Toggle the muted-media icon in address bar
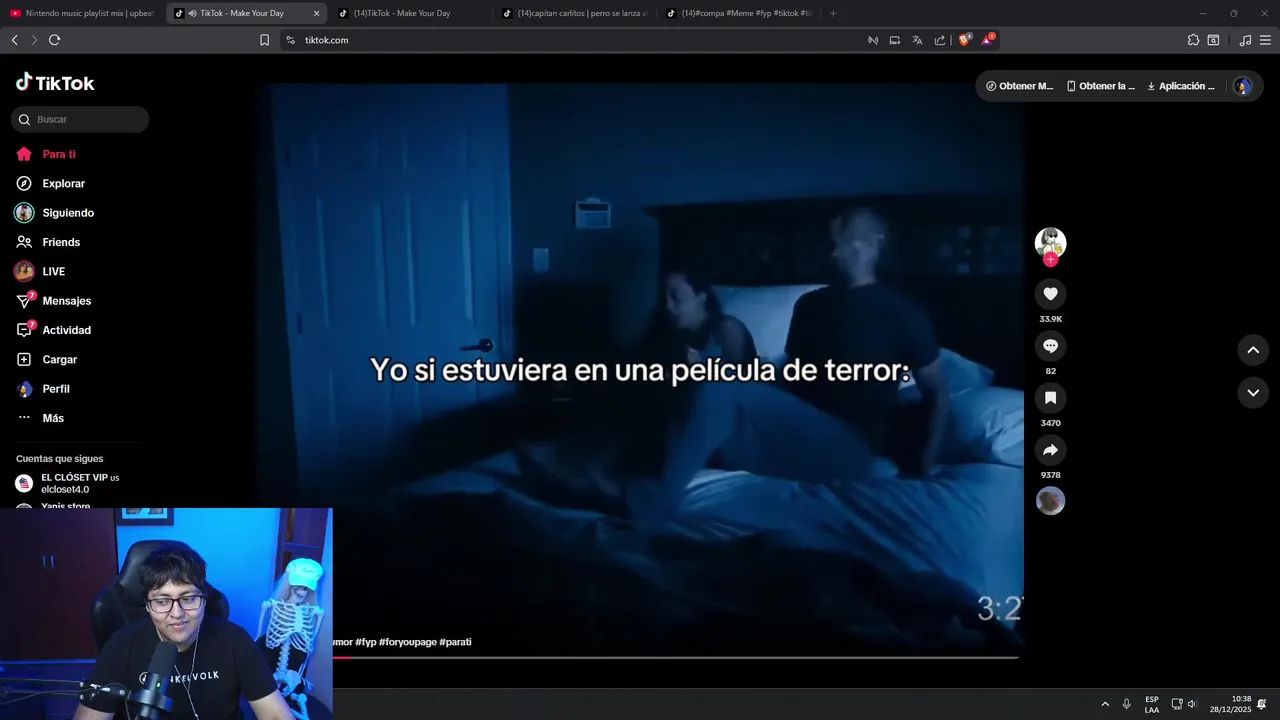1280x720 pixels. pos(873,40)
